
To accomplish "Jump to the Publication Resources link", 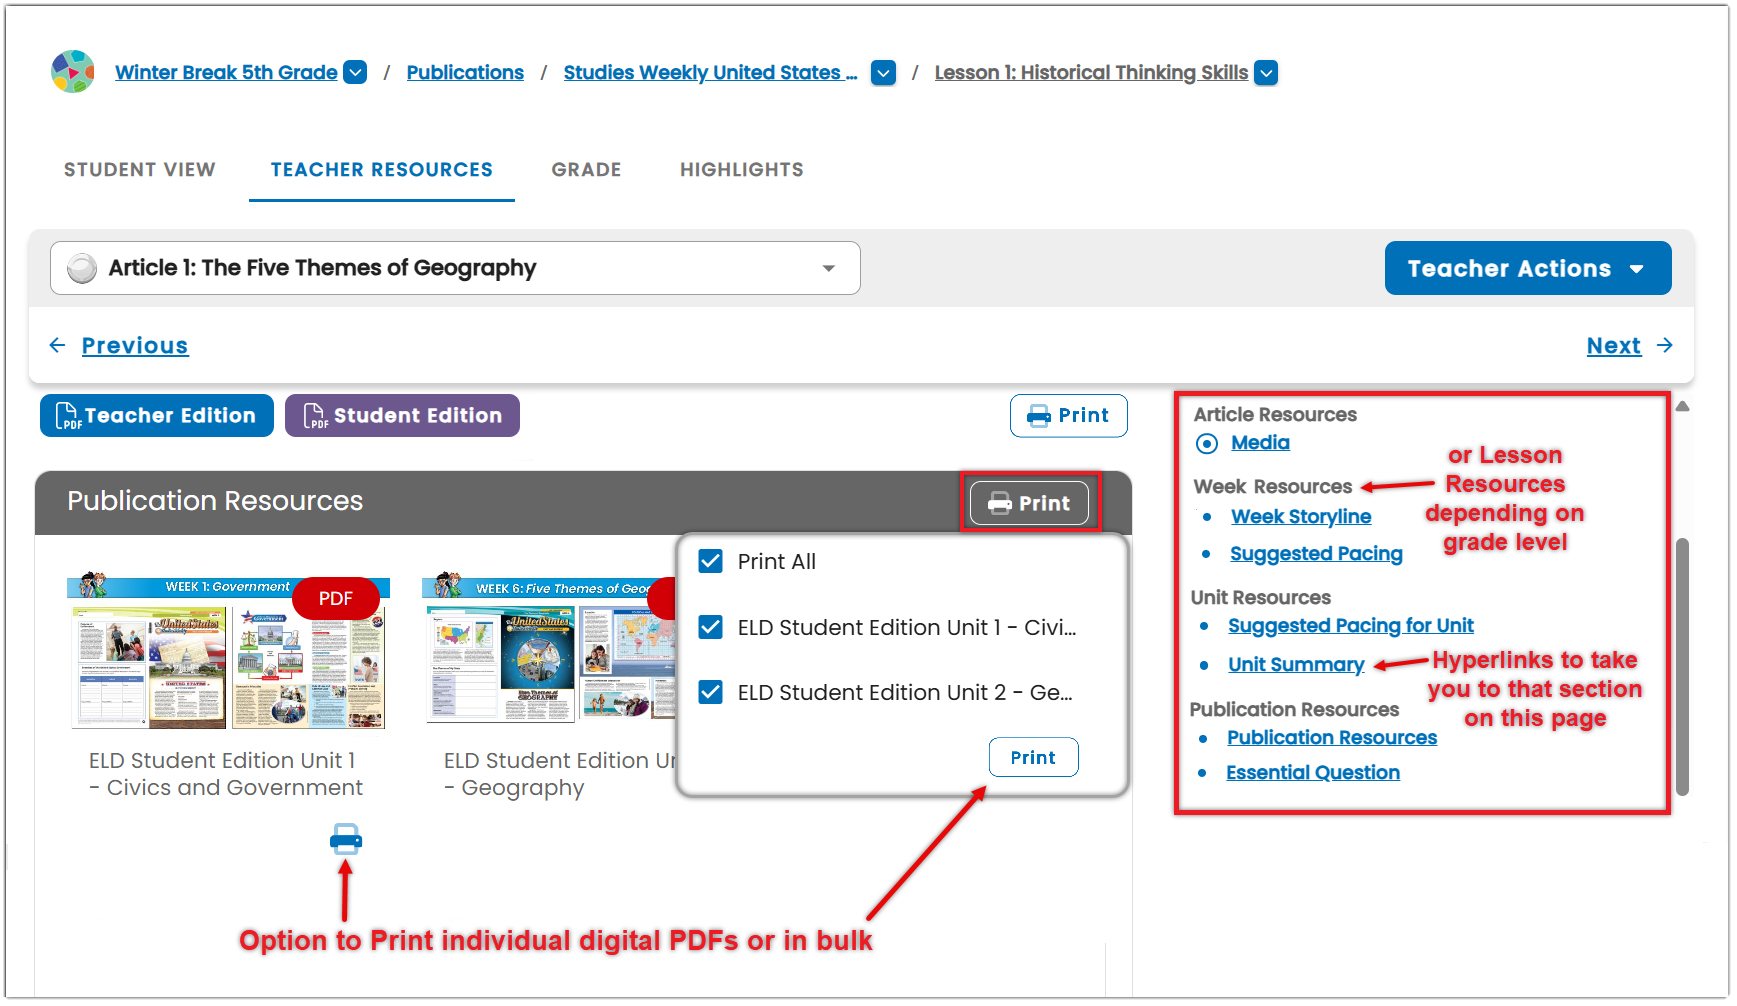I will tap(1332, 737).
